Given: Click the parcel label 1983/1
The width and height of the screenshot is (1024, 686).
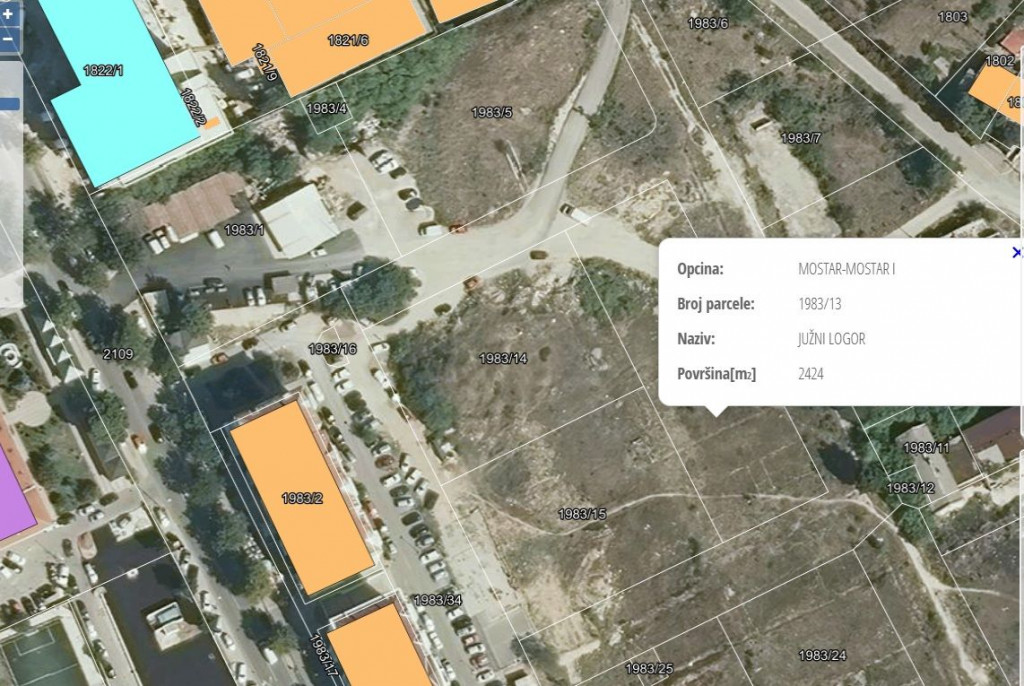Looking at the screenshot, I should pyautogui.click(x=244, y=230).
